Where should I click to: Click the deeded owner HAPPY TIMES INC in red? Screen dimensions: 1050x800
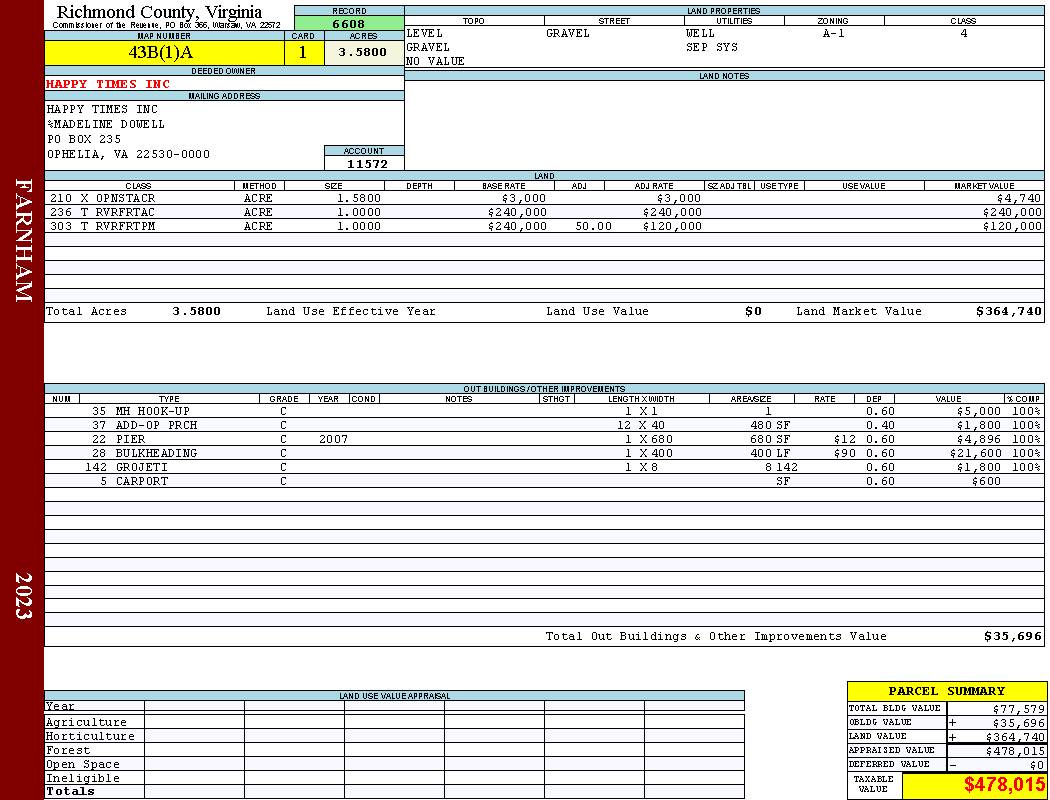(108, 84)
